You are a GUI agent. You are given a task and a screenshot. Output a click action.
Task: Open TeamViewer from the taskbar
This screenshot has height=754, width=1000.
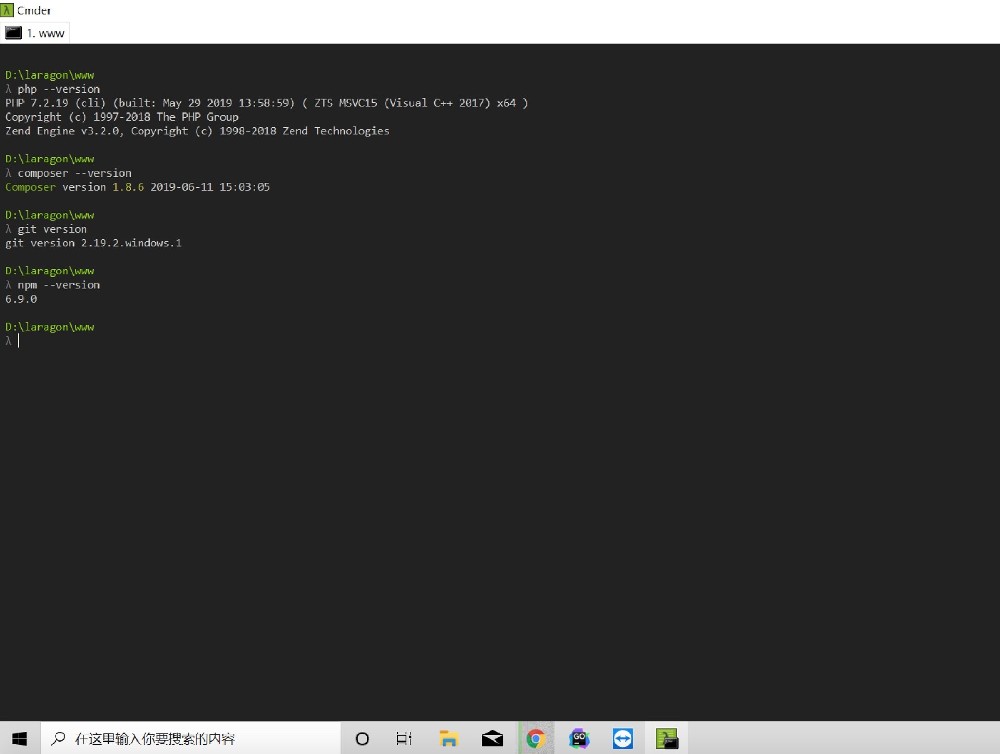coord(623,739)
